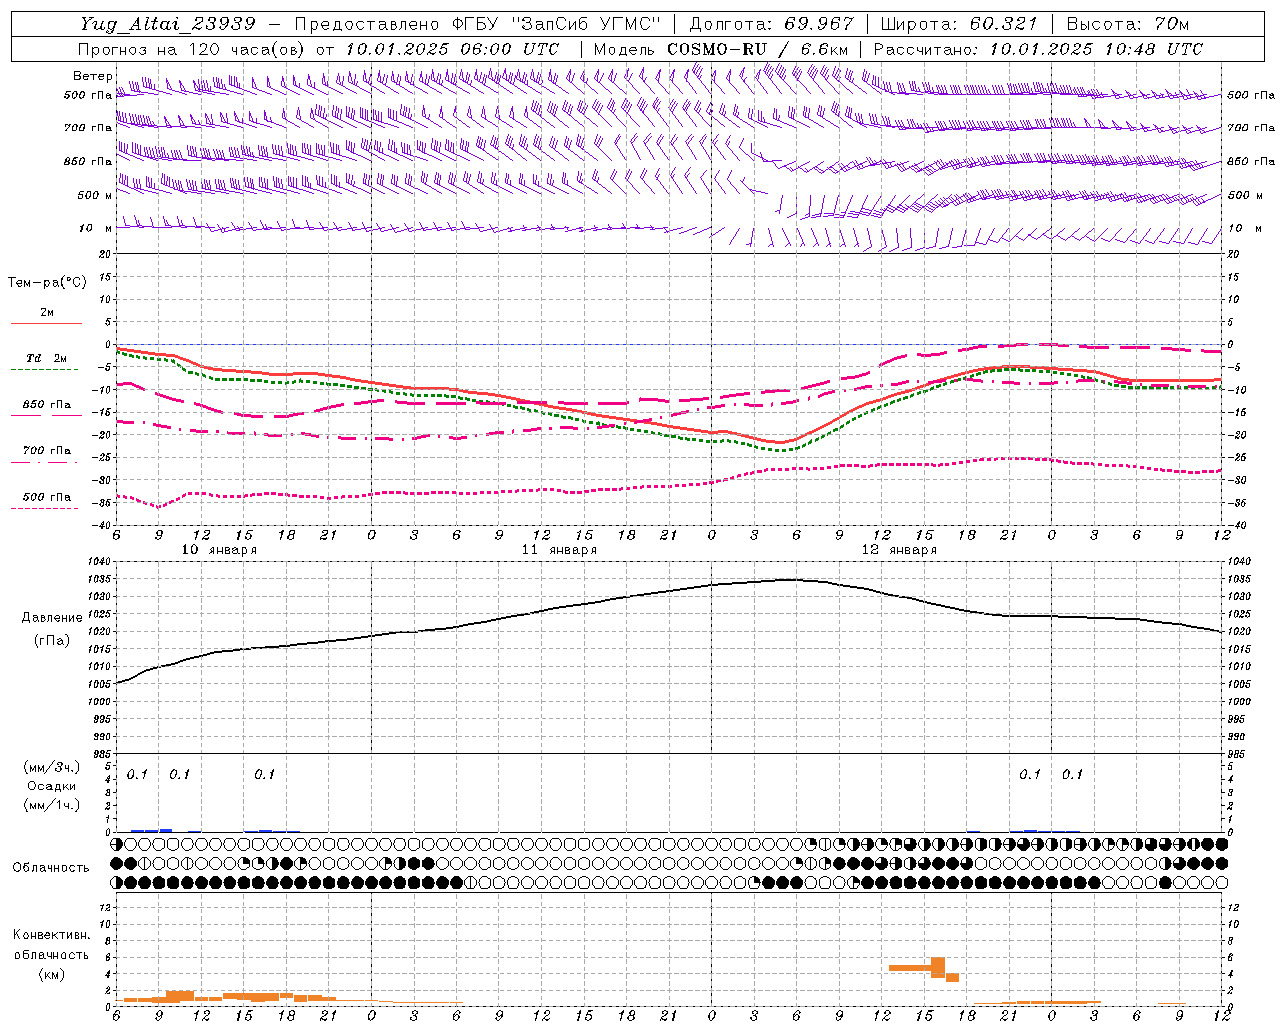This screenshot has height=1024, width=1280.
Task: Click the '500 м' wind level label on left
Action: tap(94, 195)
